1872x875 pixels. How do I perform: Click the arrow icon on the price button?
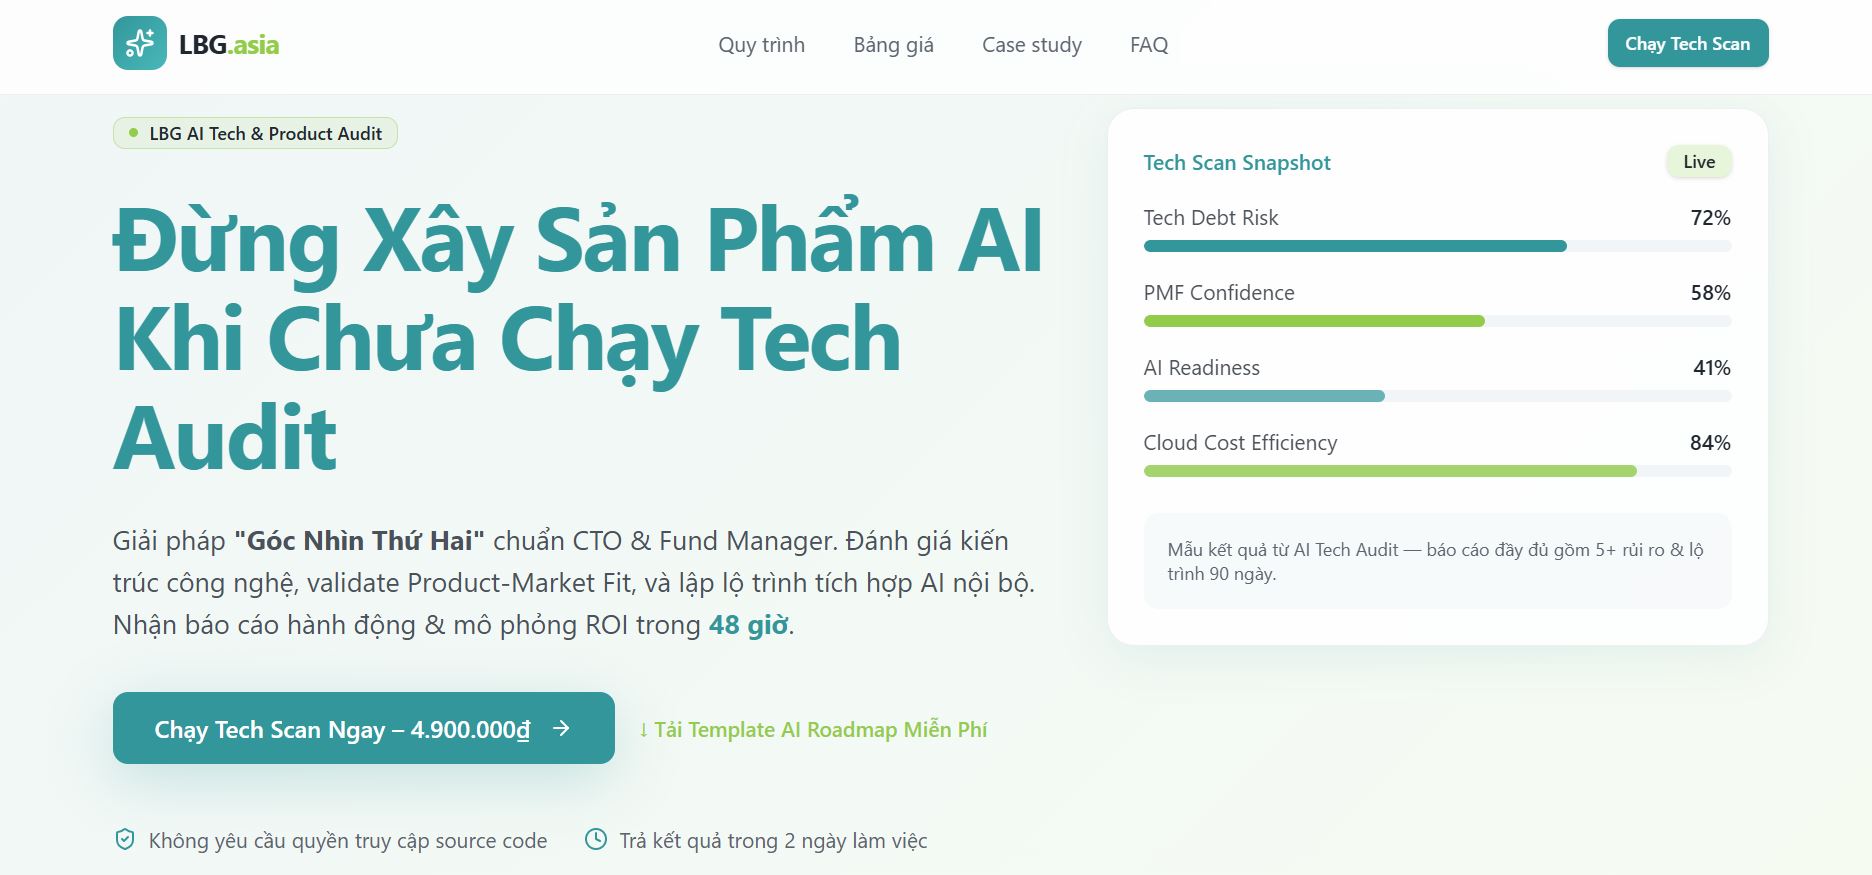point(562,729)
